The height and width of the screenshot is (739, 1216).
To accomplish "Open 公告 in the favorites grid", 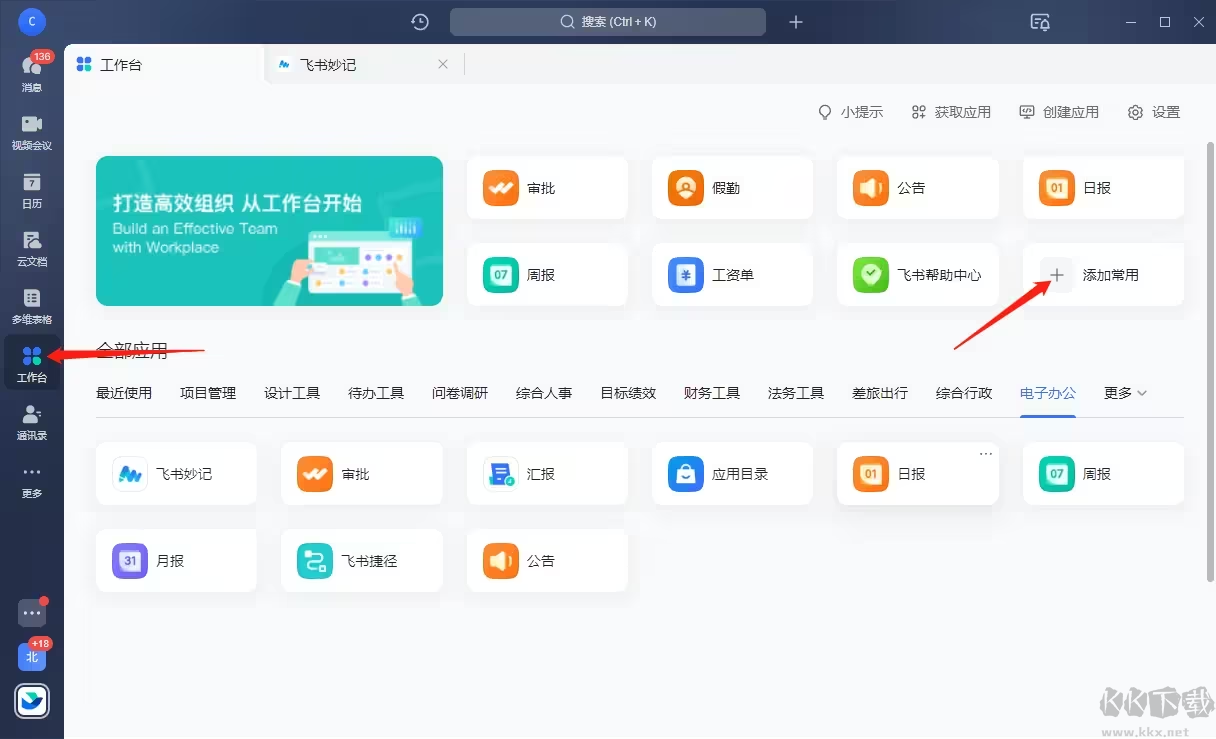I will (918, 188).
